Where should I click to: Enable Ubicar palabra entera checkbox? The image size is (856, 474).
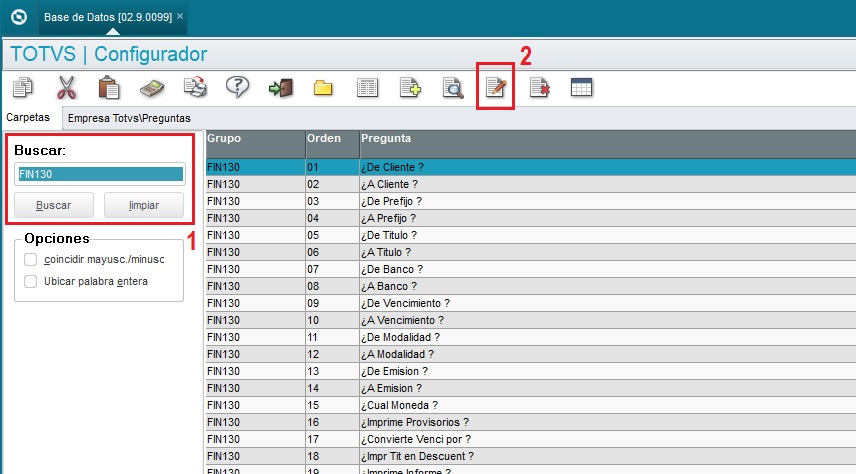pyautogui.click(x=31, y=281)
